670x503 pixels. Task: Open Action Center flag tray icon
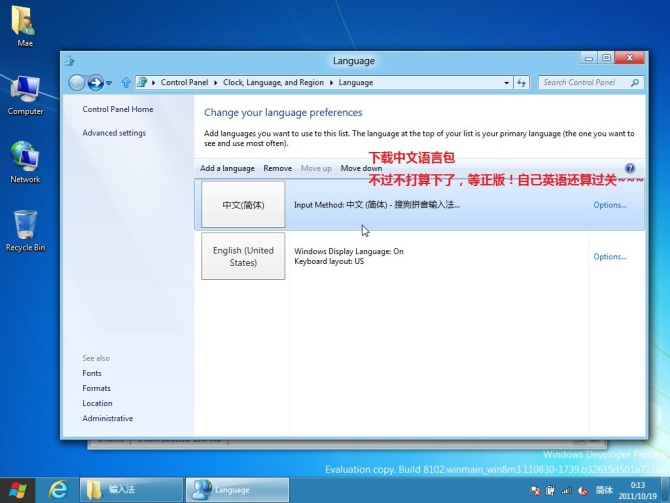[x=535, y=491]
